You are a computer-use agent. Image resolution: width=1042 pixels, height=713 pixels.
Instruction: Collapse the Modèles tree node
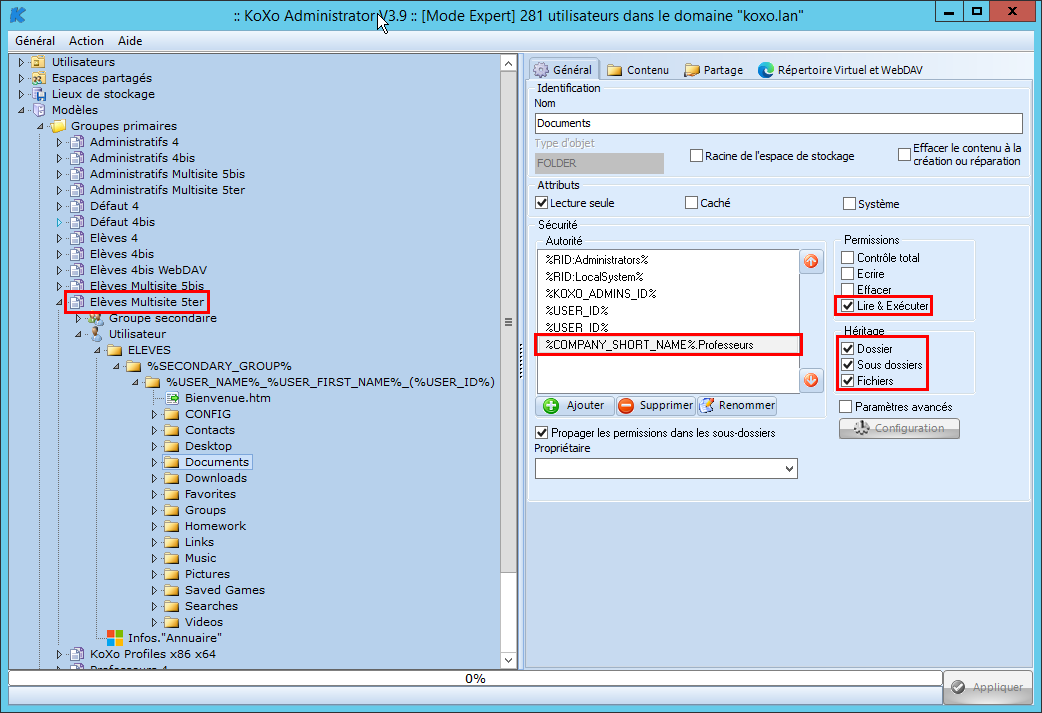pyautogui.click(x=21, y=110)
